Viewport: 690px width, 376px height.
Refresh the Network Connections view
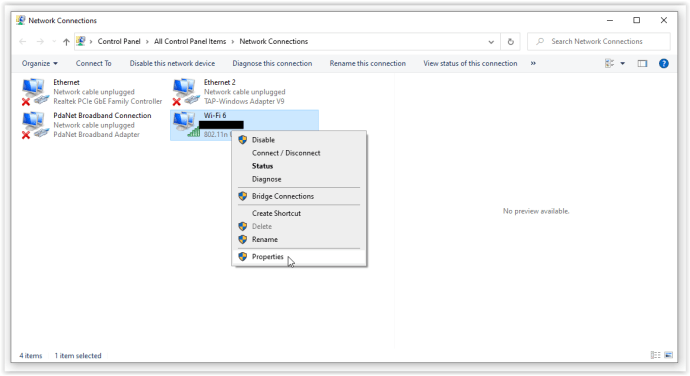pyautogui.click(x=510, y=41)
